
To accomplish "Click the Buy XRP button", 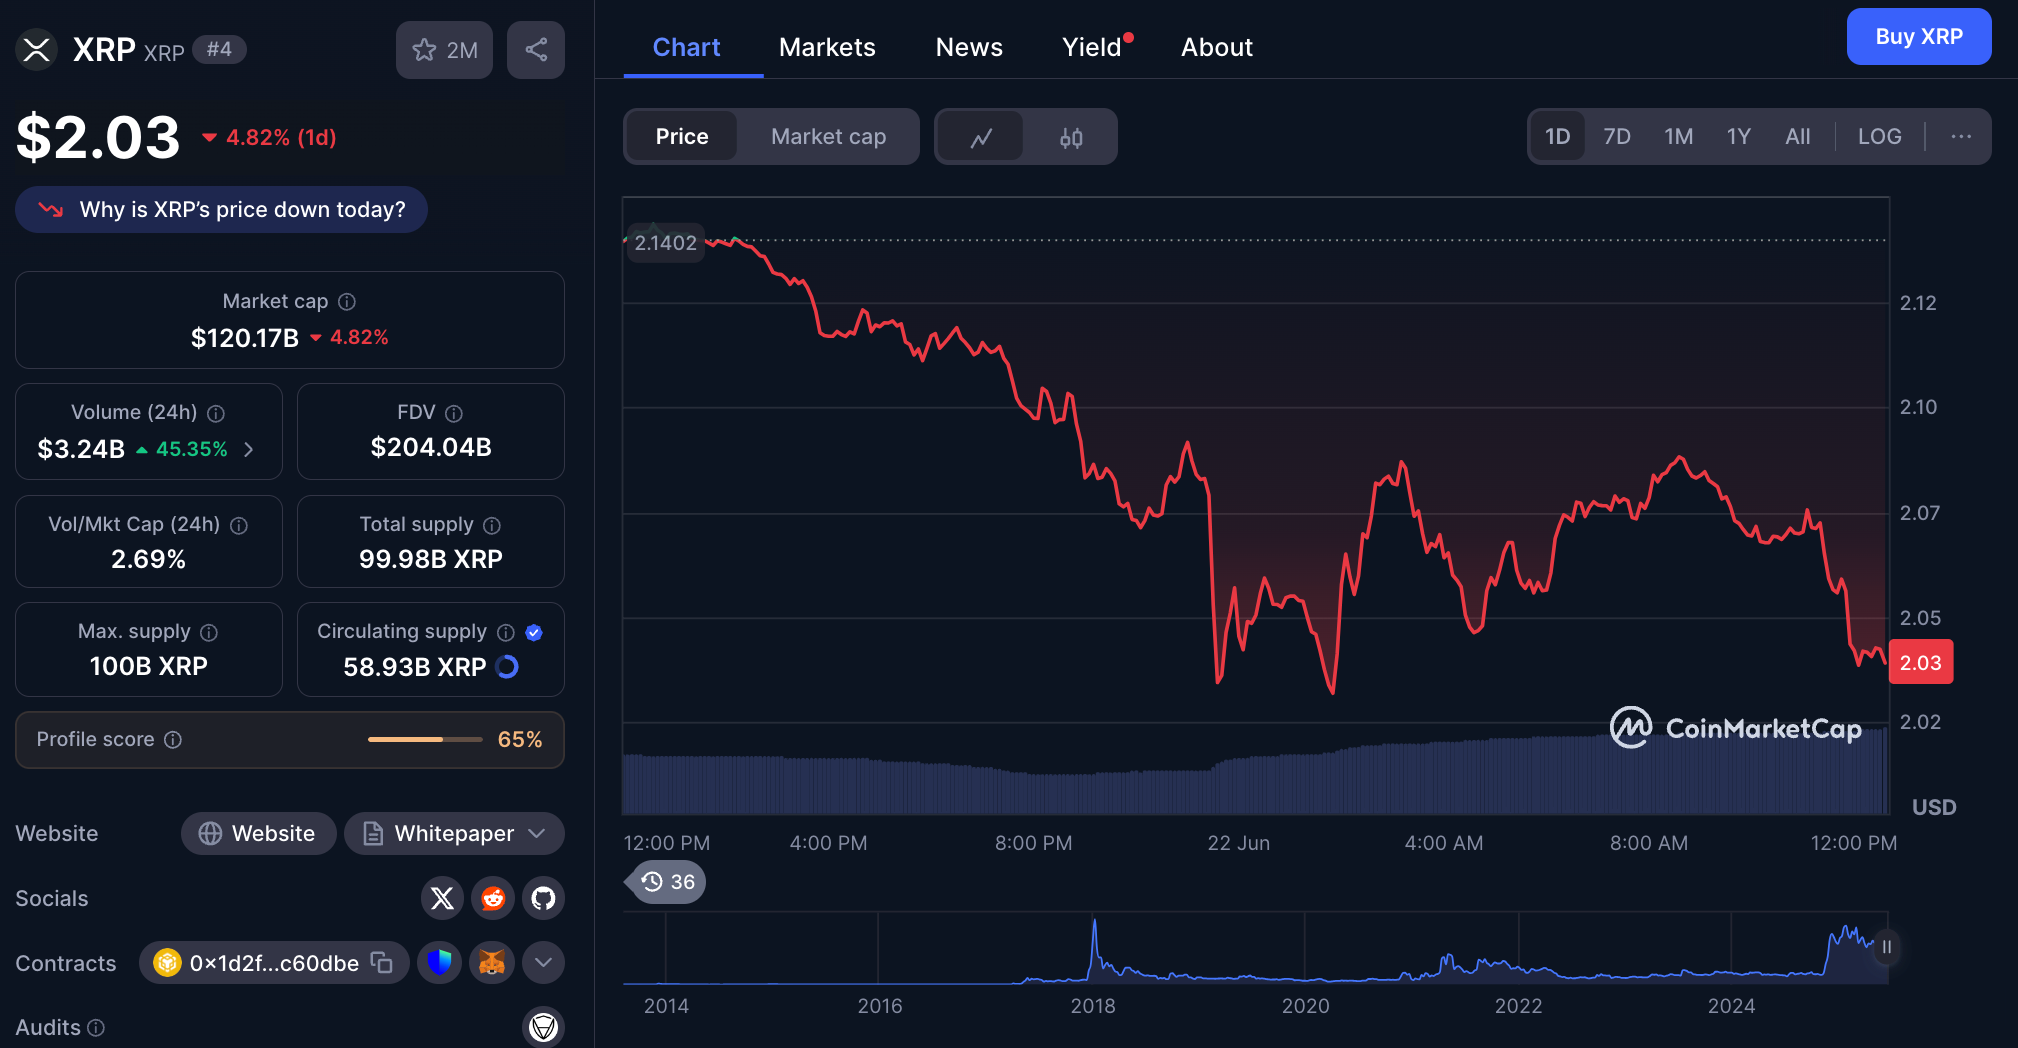I will coord(1919,36).
